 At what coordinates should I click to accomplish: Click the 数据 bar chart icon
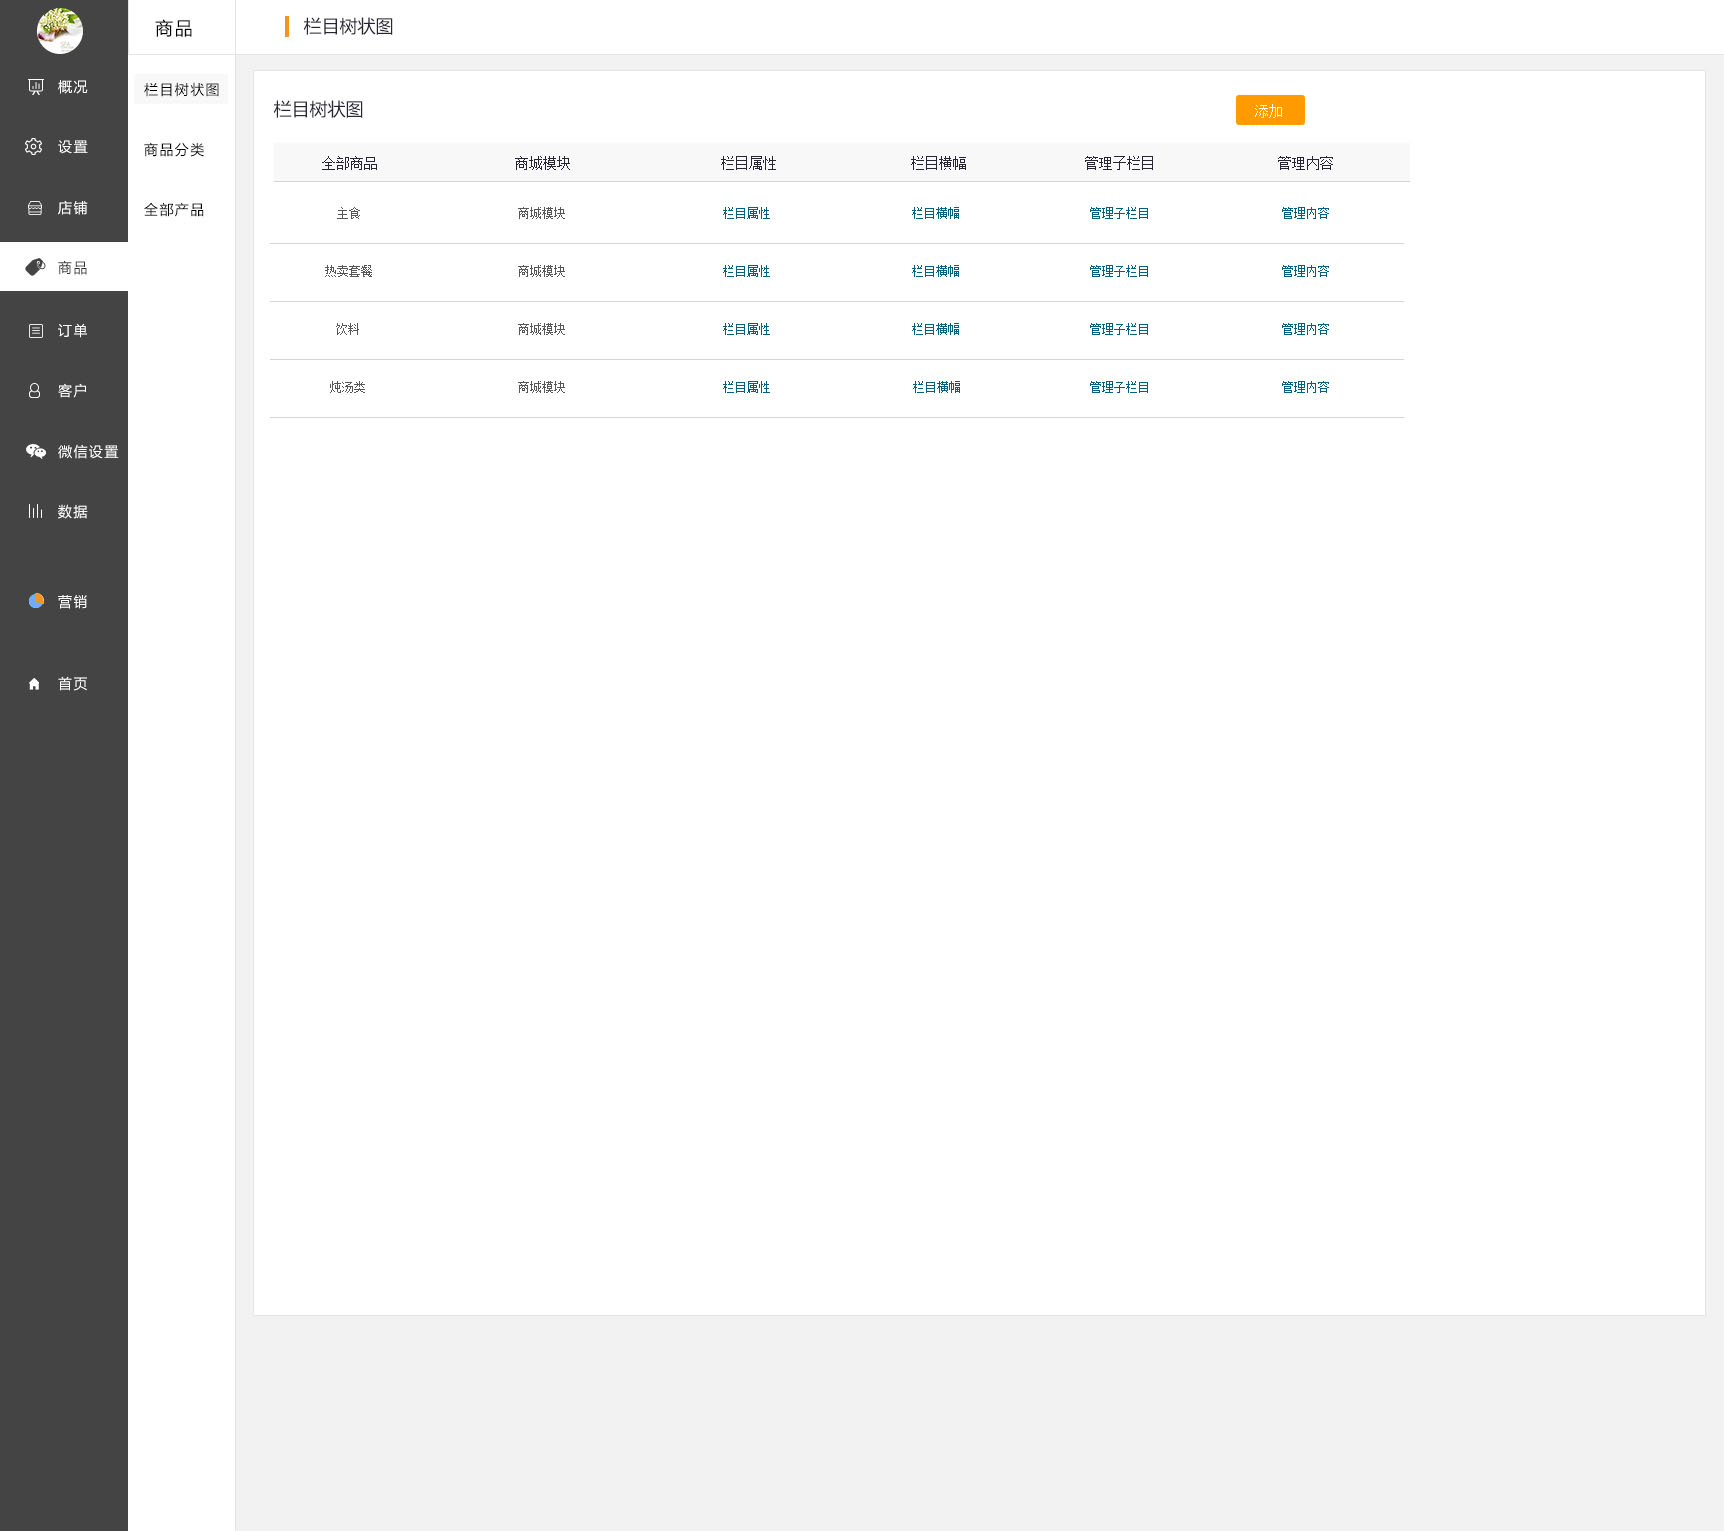pyautogui.click(x=35, y=511)
